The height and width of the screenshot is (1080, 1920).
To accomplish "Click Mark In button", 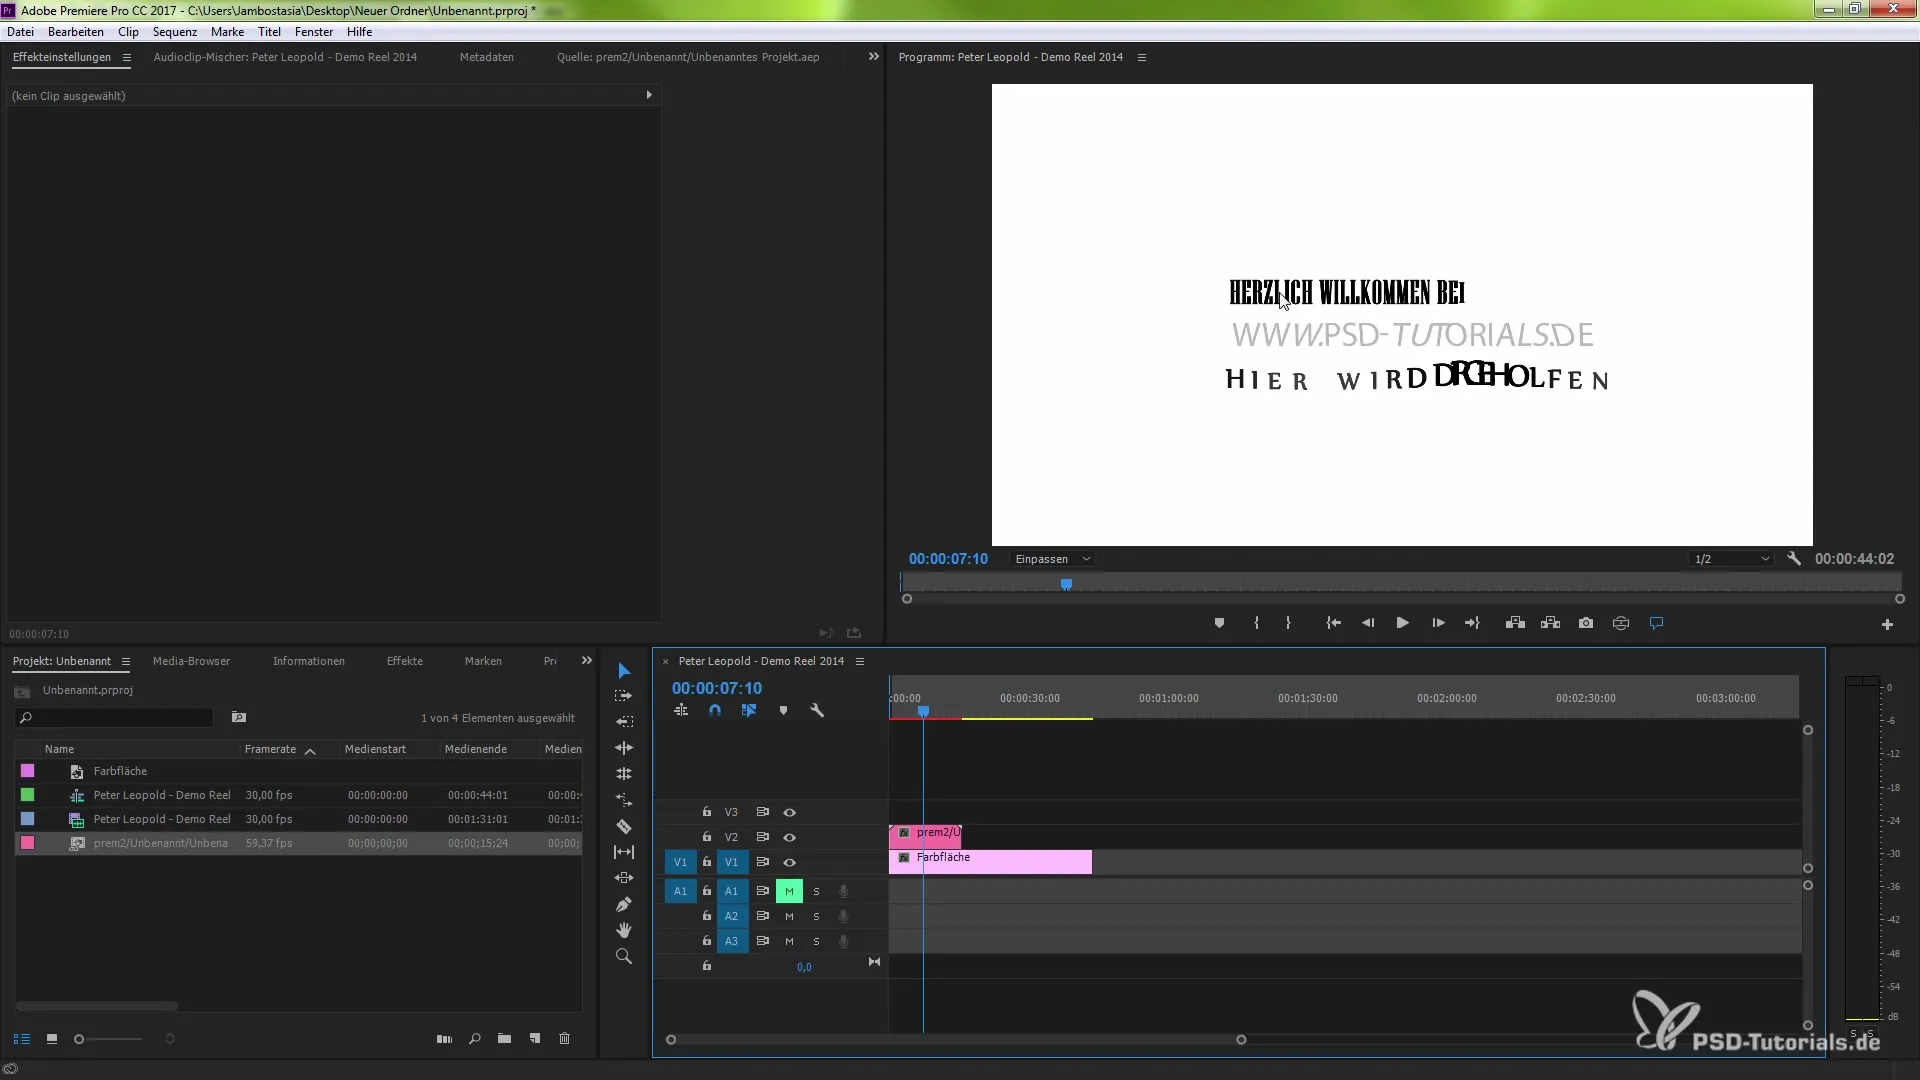I will [x=1256, y=623].
